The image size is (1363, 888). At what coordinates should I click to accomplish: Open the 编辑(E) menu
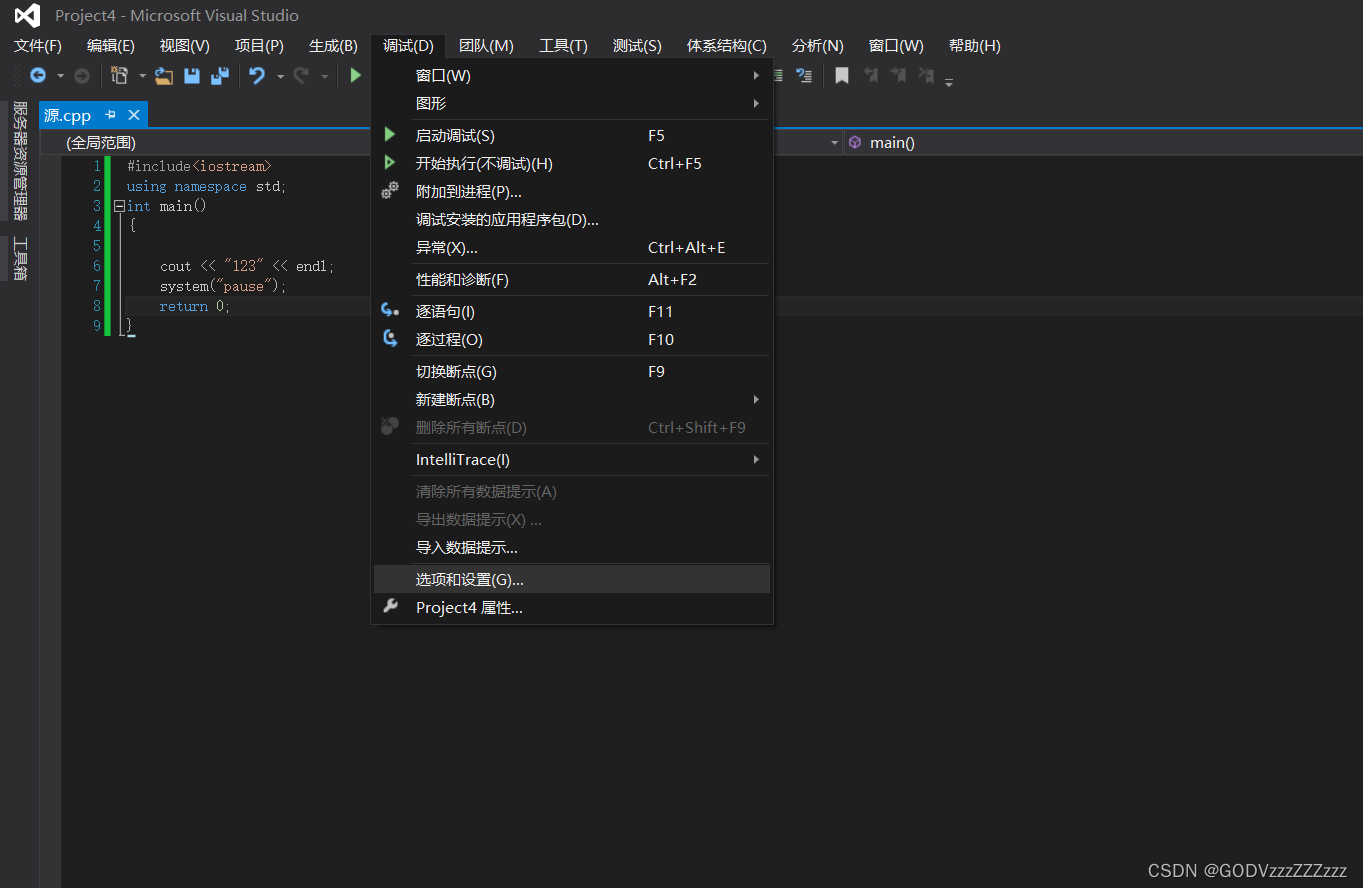tap(111, 46)
